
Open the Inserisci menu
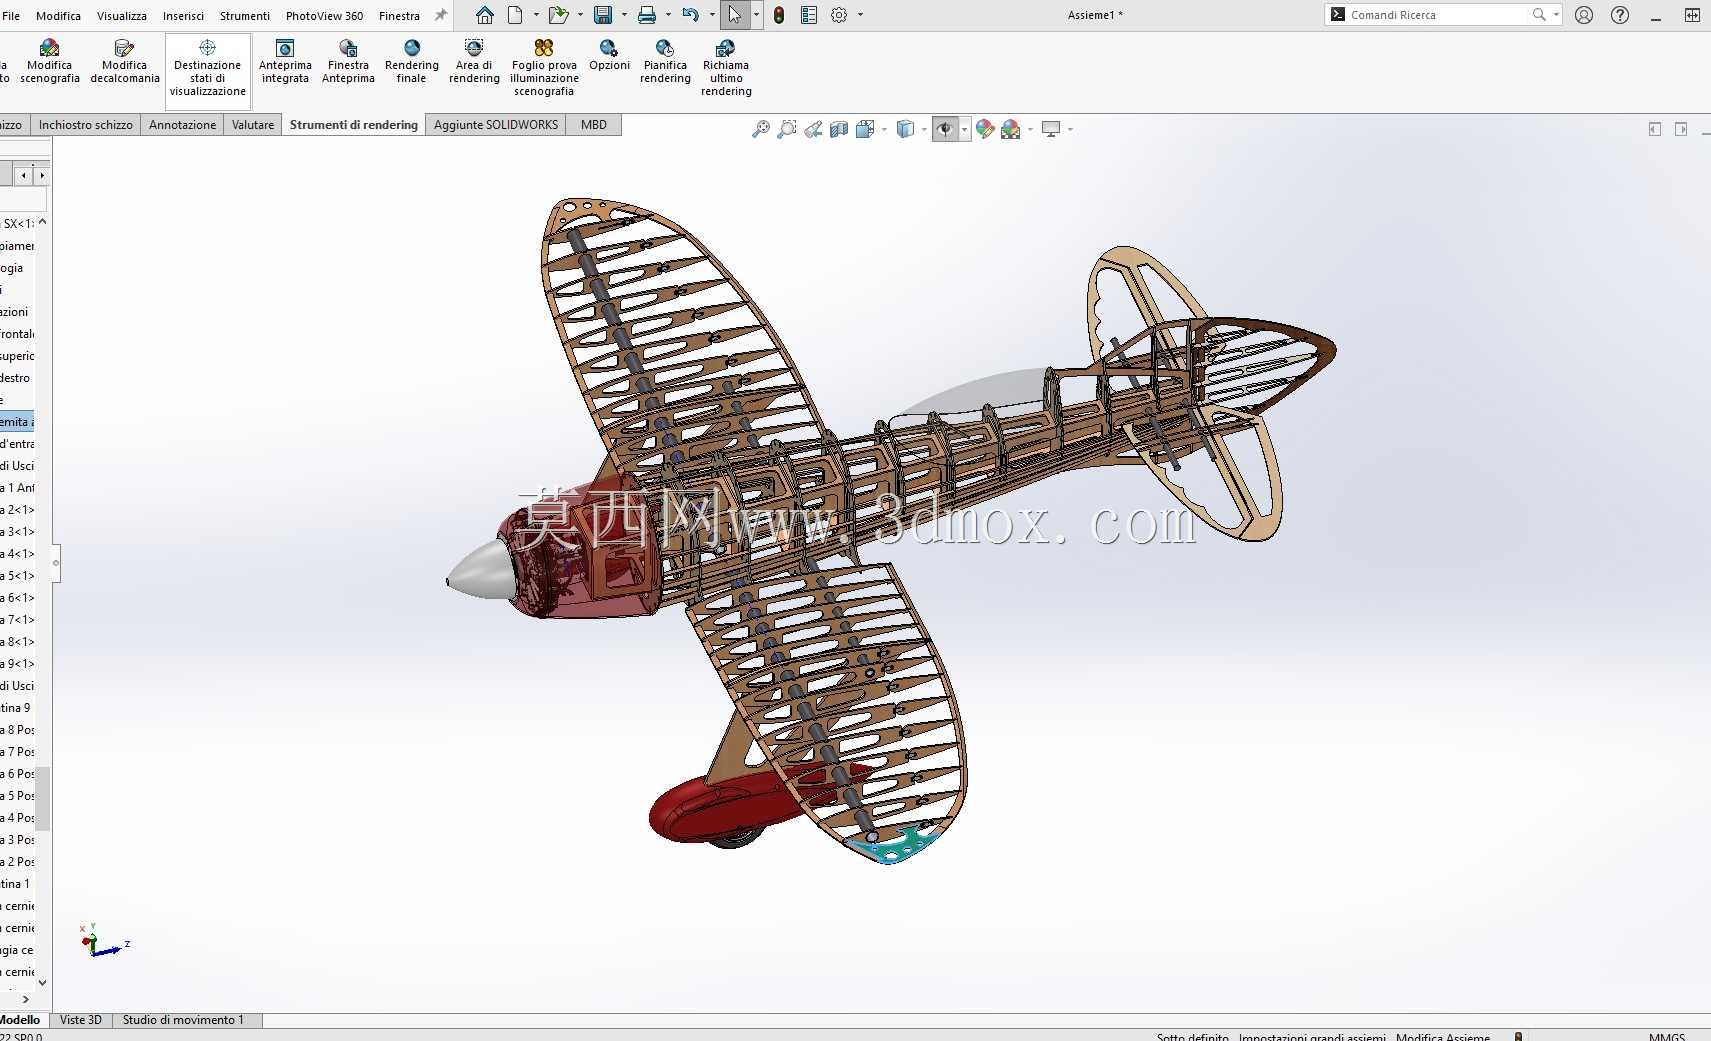183,16
